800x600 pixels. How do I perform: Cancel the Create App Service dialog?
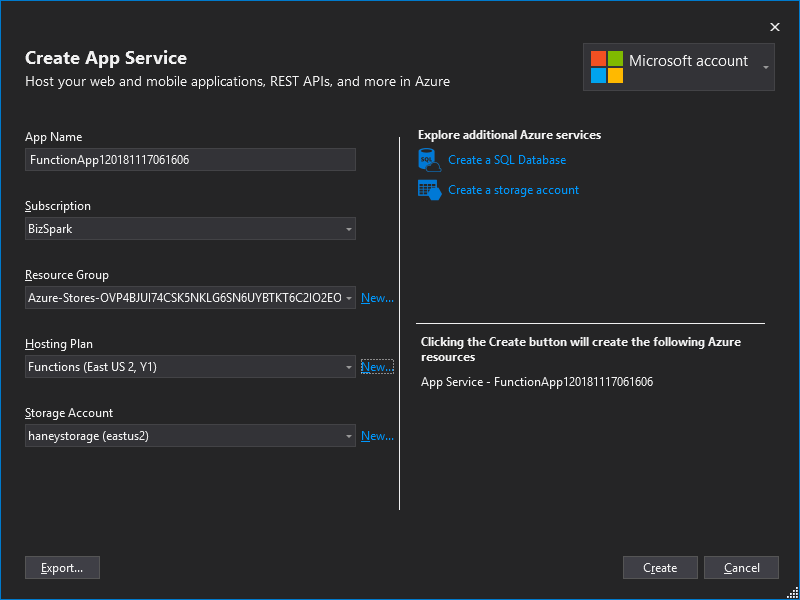741,567
